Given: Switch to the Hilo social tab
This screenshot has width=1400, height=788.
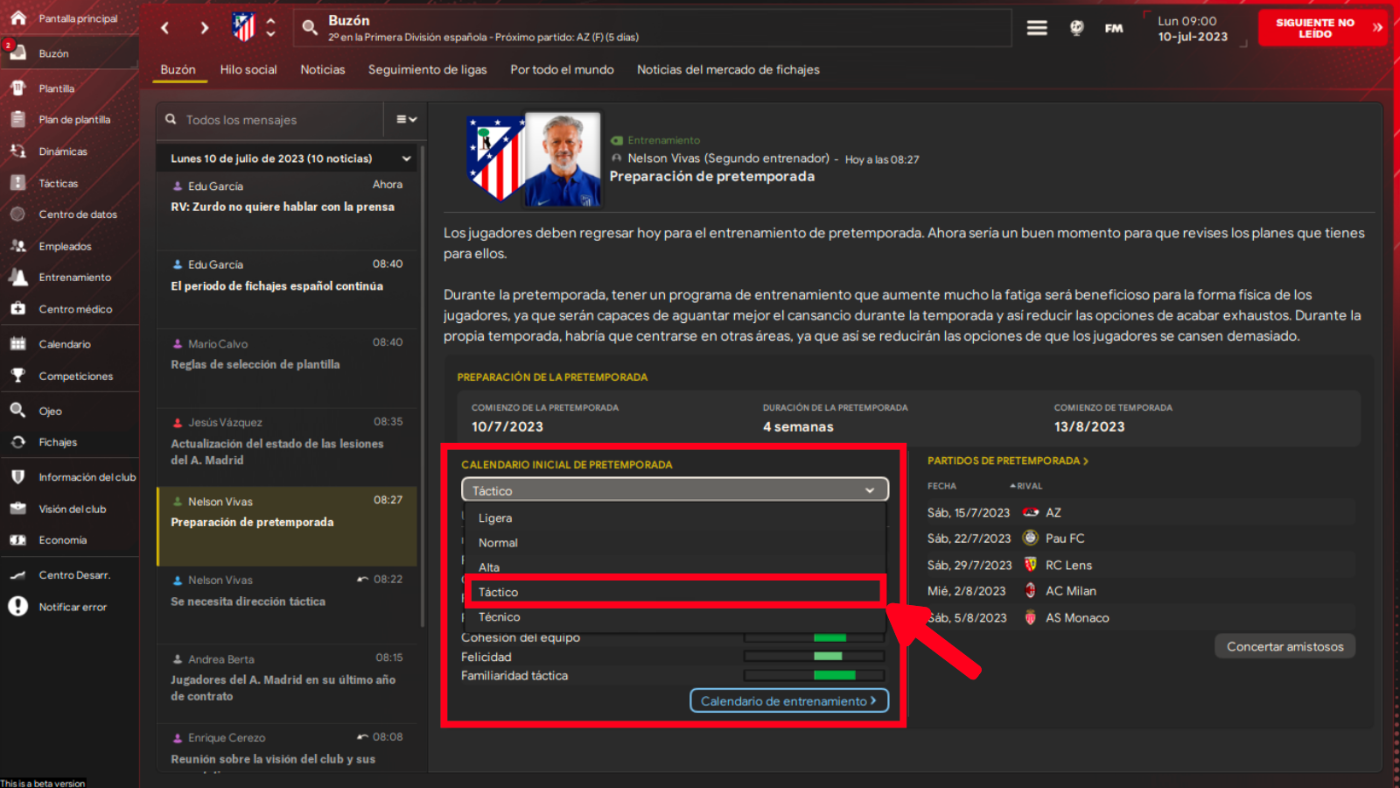Looking at the screenshot, I should click(x=248, y=70).
